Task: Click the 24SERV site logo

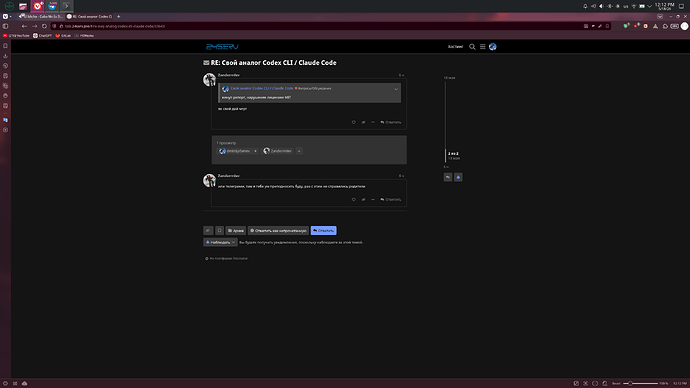Action: pos(222,47)
